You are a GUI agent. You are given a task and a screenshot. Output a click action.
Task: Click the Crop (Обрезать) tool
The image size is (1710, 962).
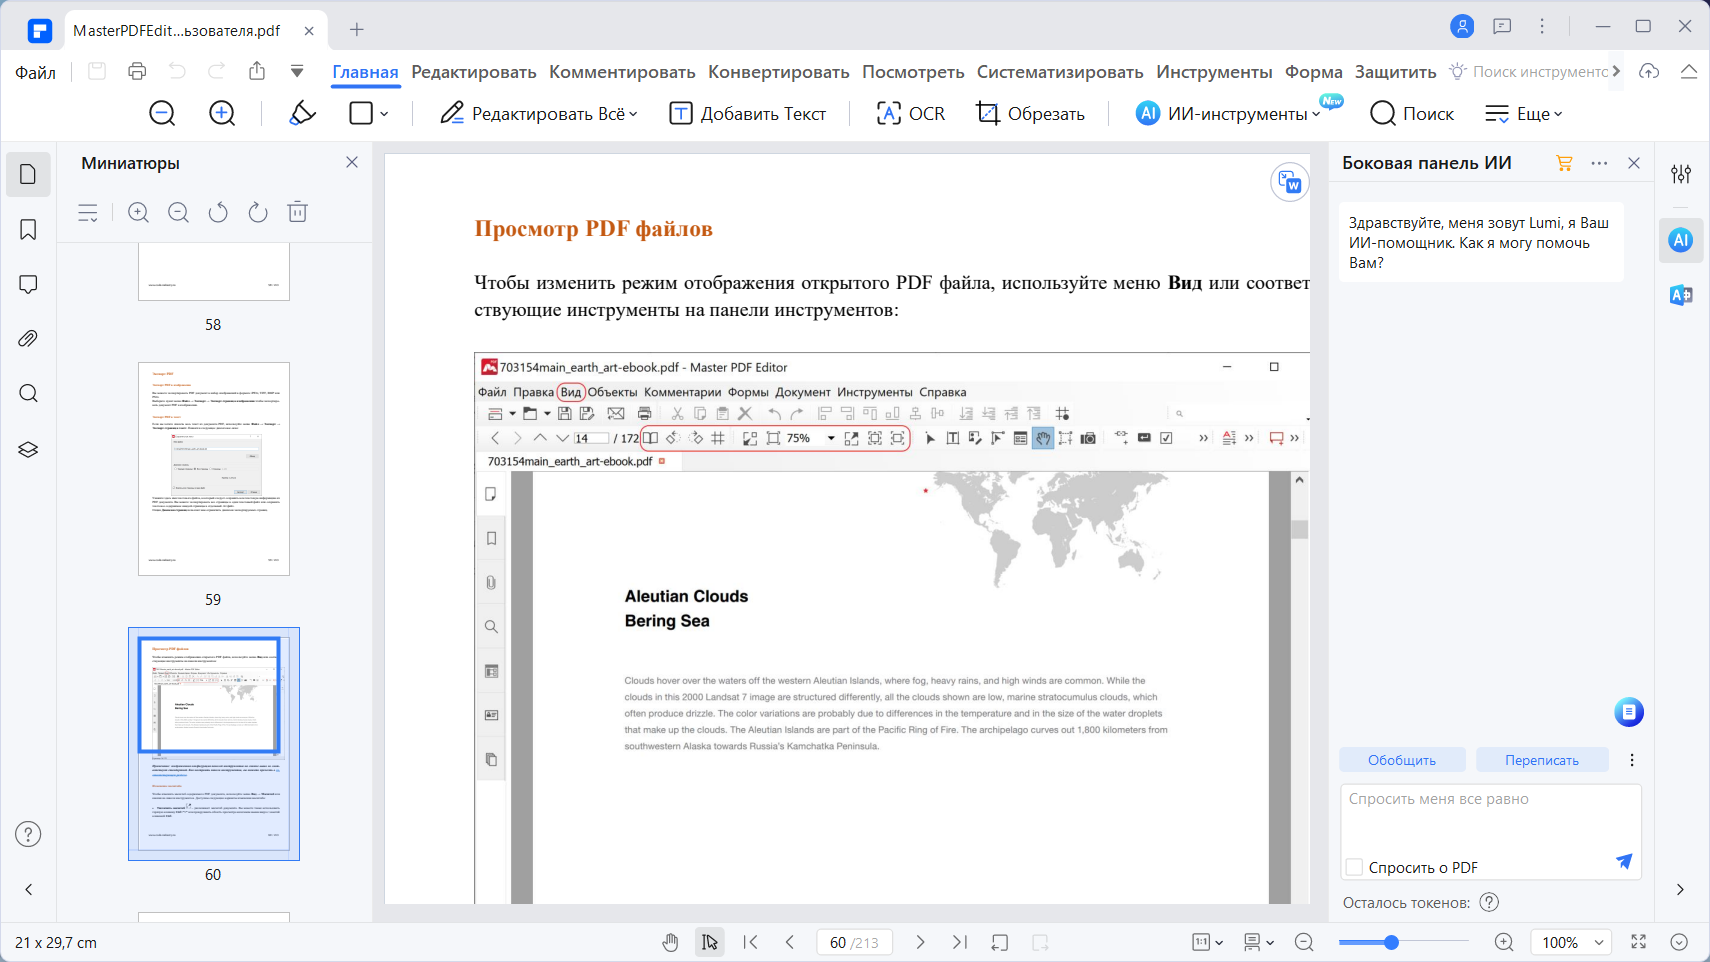[1030, 113]
